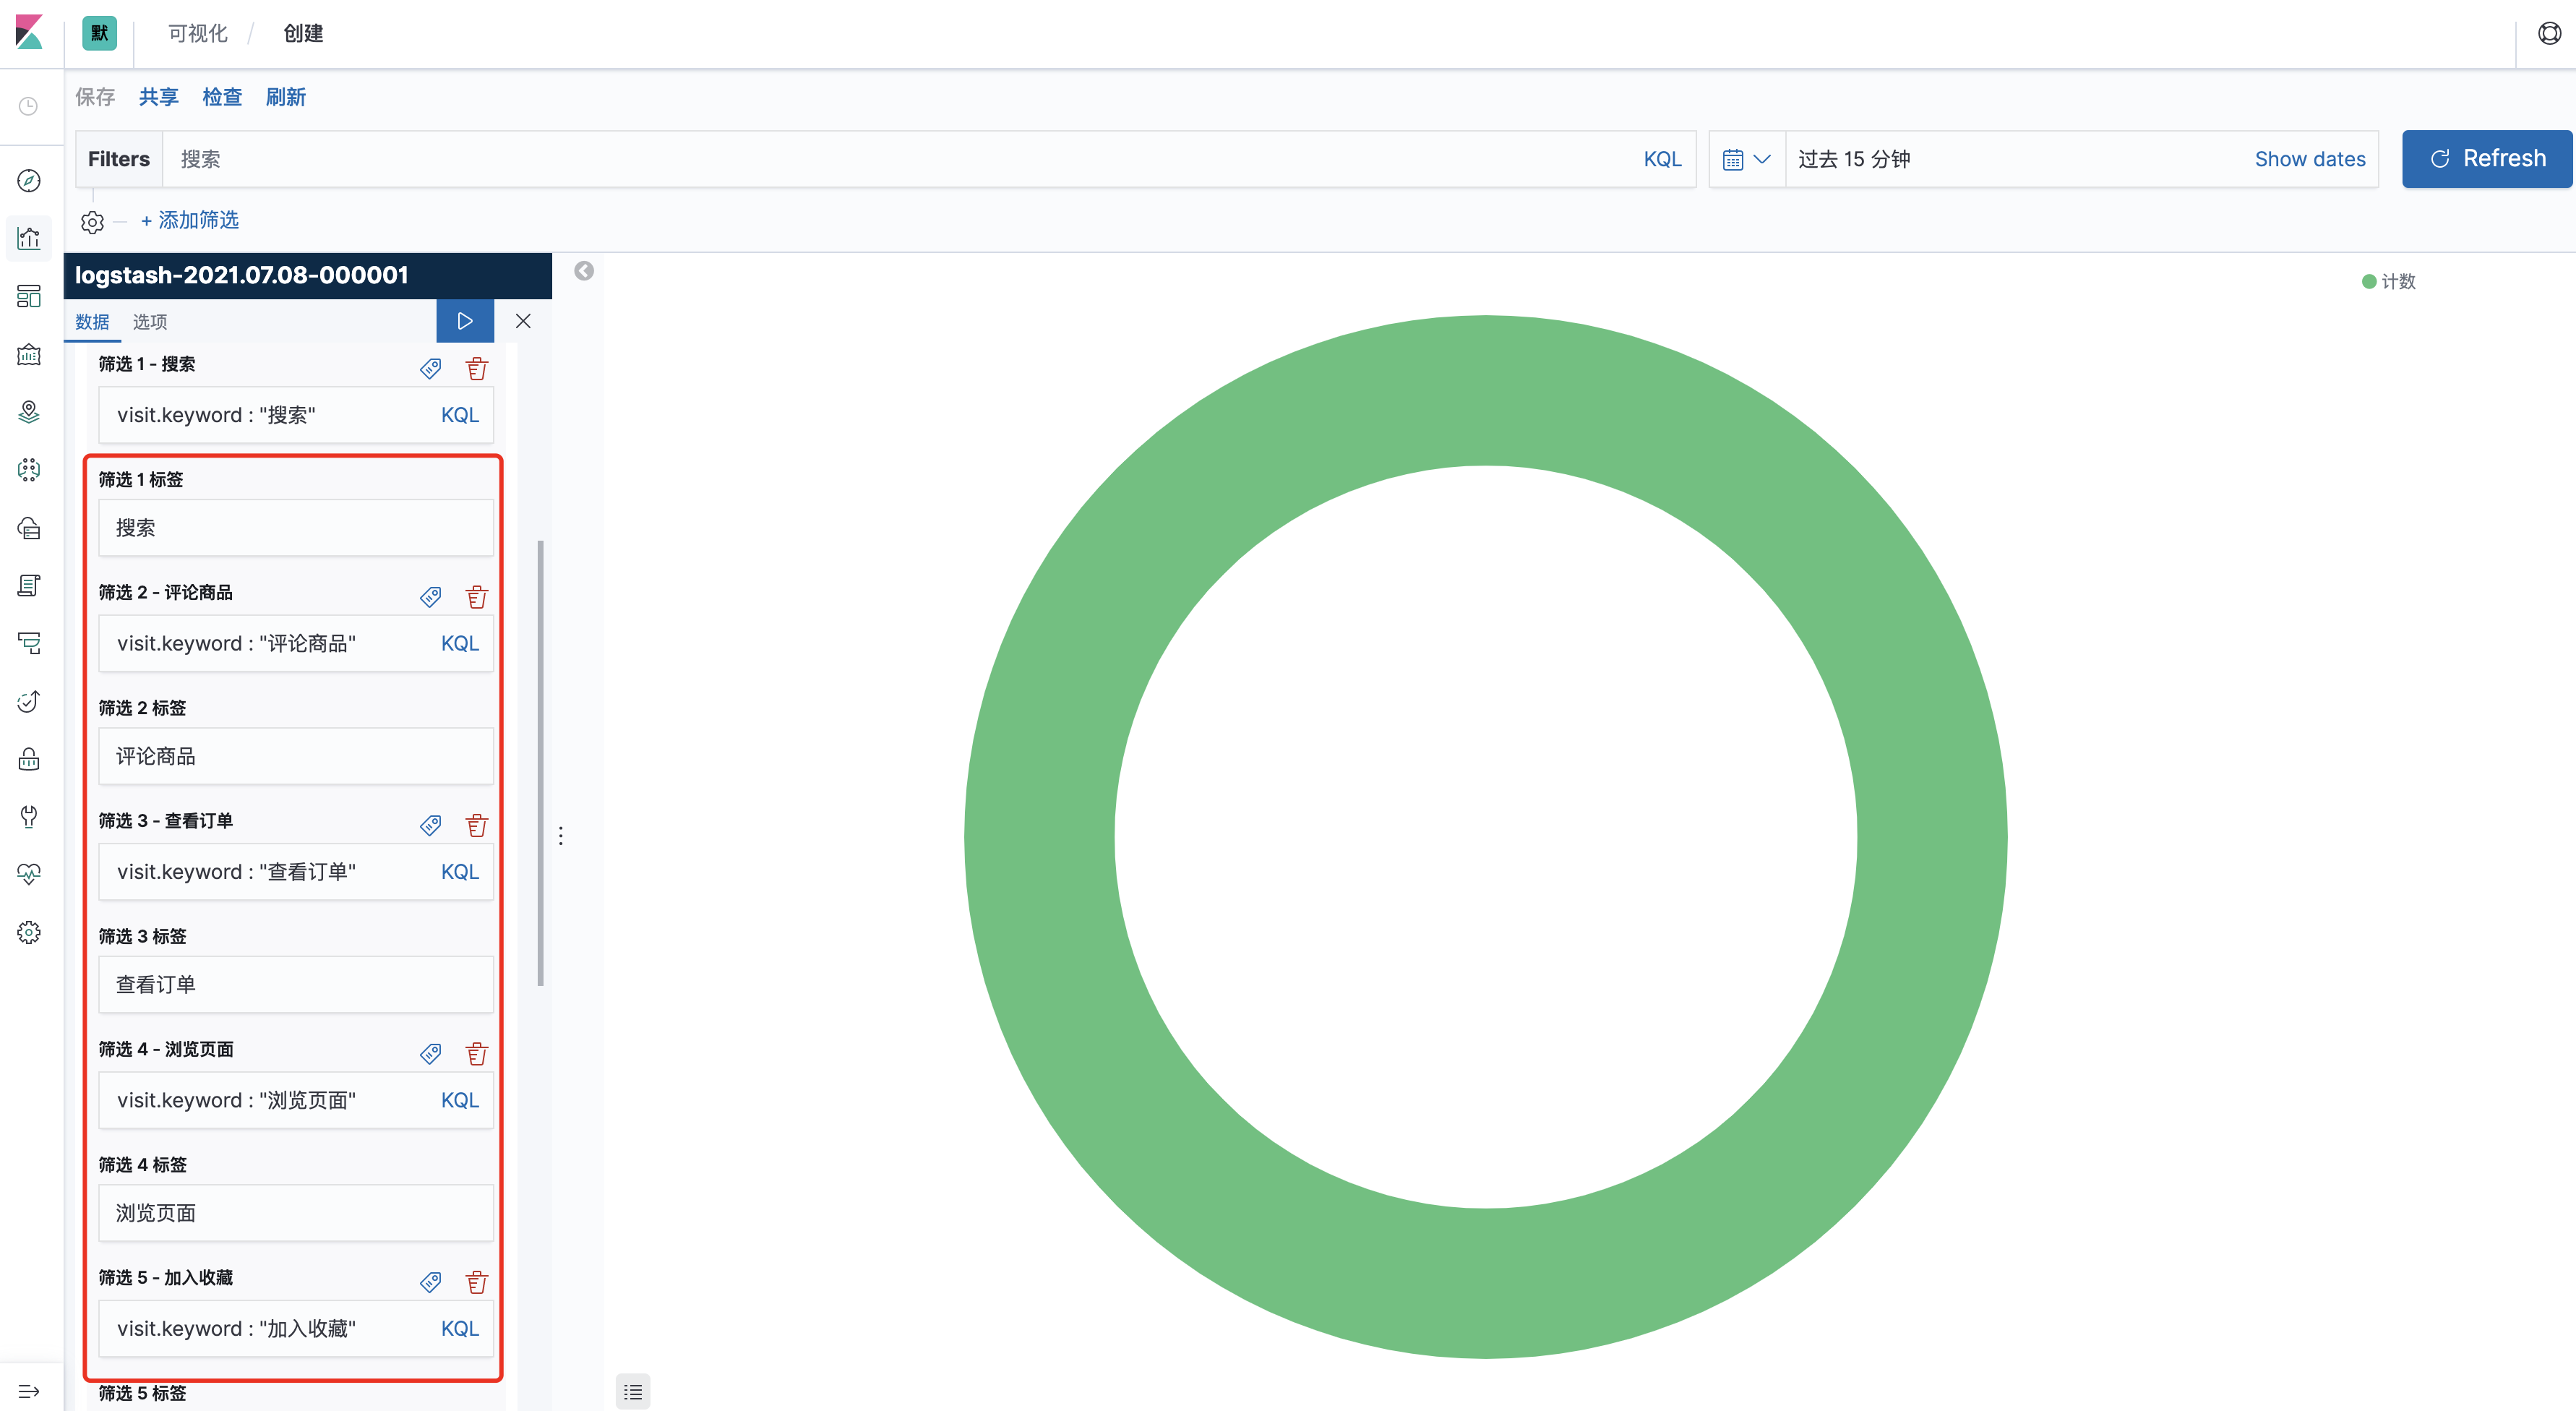
Task: Open the date quick menu calendar dropdown
Action: (1746, 159)
